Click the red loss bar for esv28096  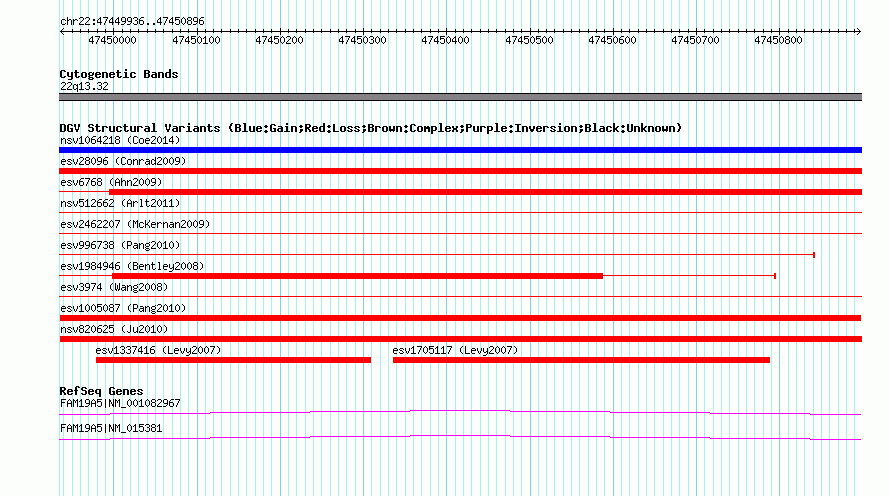click(460, 171)
